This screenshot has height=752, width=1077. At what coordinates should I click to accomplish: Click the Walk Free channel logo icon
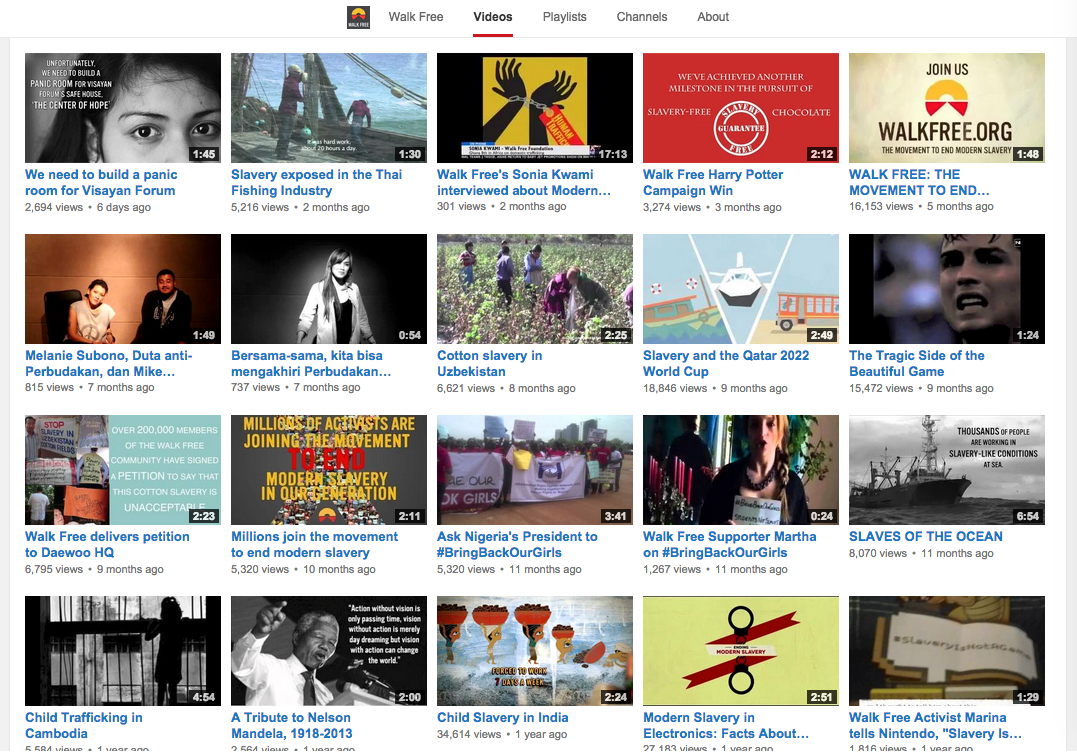pyautogui.click(x=359, y=17)
